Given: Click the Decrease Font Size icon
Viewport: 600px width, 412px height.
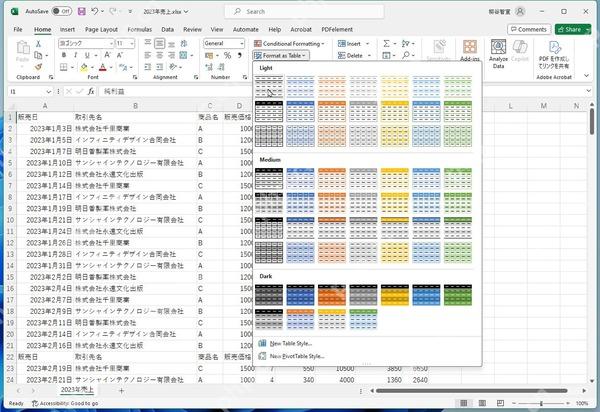Looking at the screenshot, I should click(119, 55).
